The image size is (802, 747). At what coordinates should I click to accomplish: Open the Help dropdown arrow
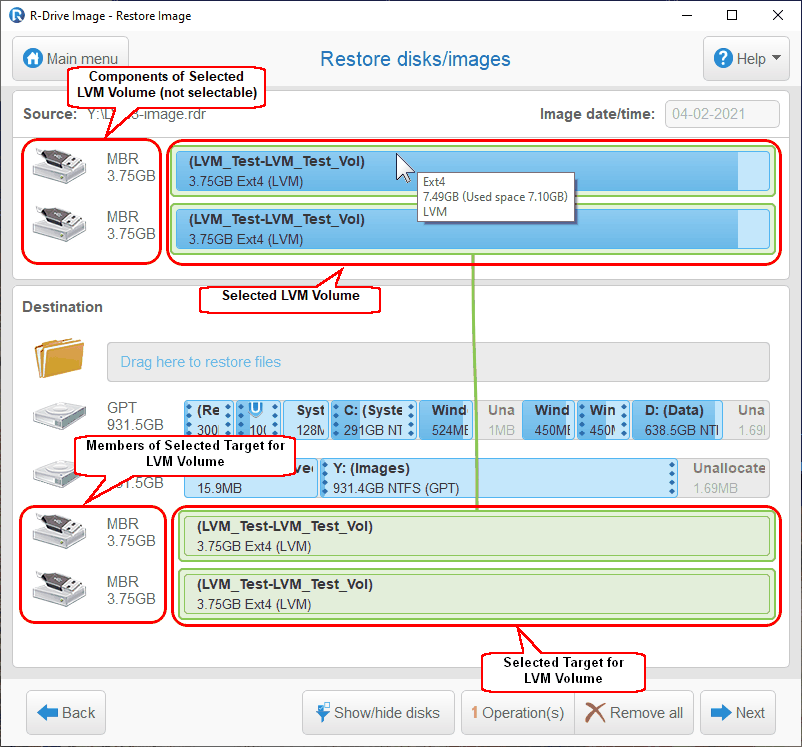pos(776,58)
